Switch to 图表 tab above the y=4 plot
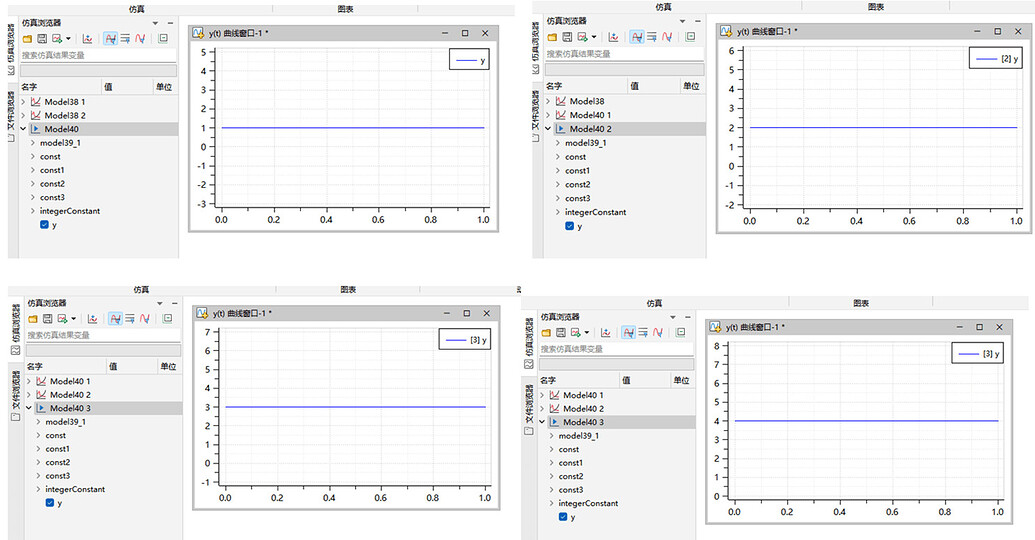The width and height of the screenshot is (1035, 540). point(861,303)
